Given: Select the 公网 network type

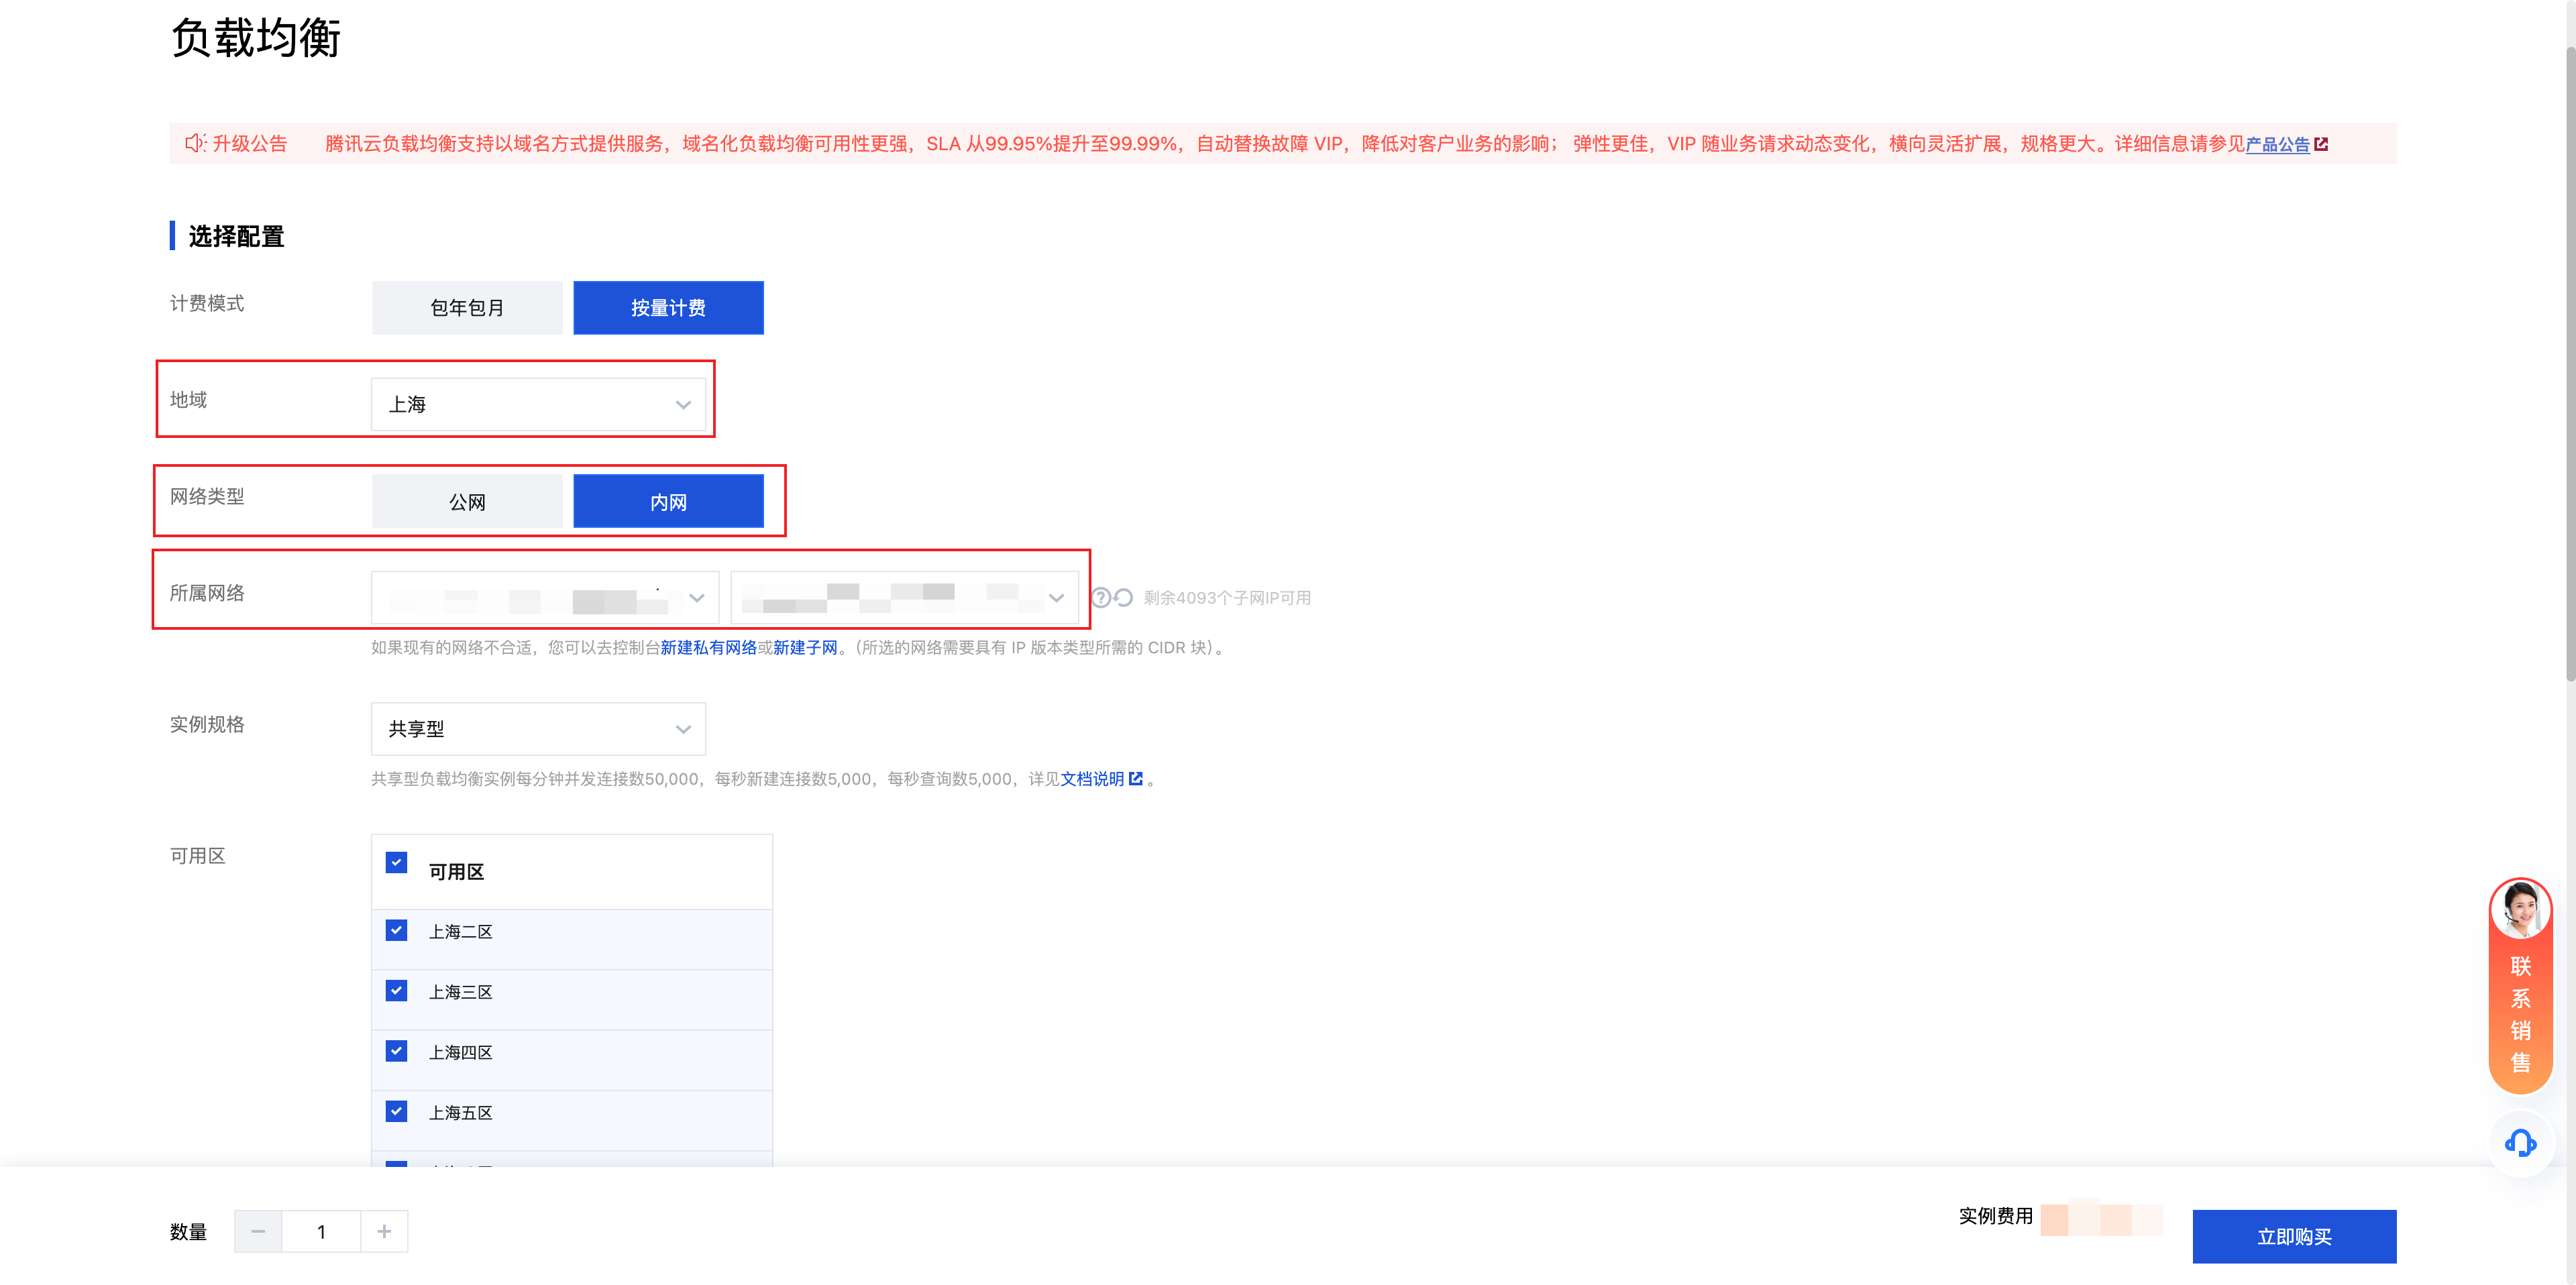Looking at the screenshot, I should click(x=467, y=502).
